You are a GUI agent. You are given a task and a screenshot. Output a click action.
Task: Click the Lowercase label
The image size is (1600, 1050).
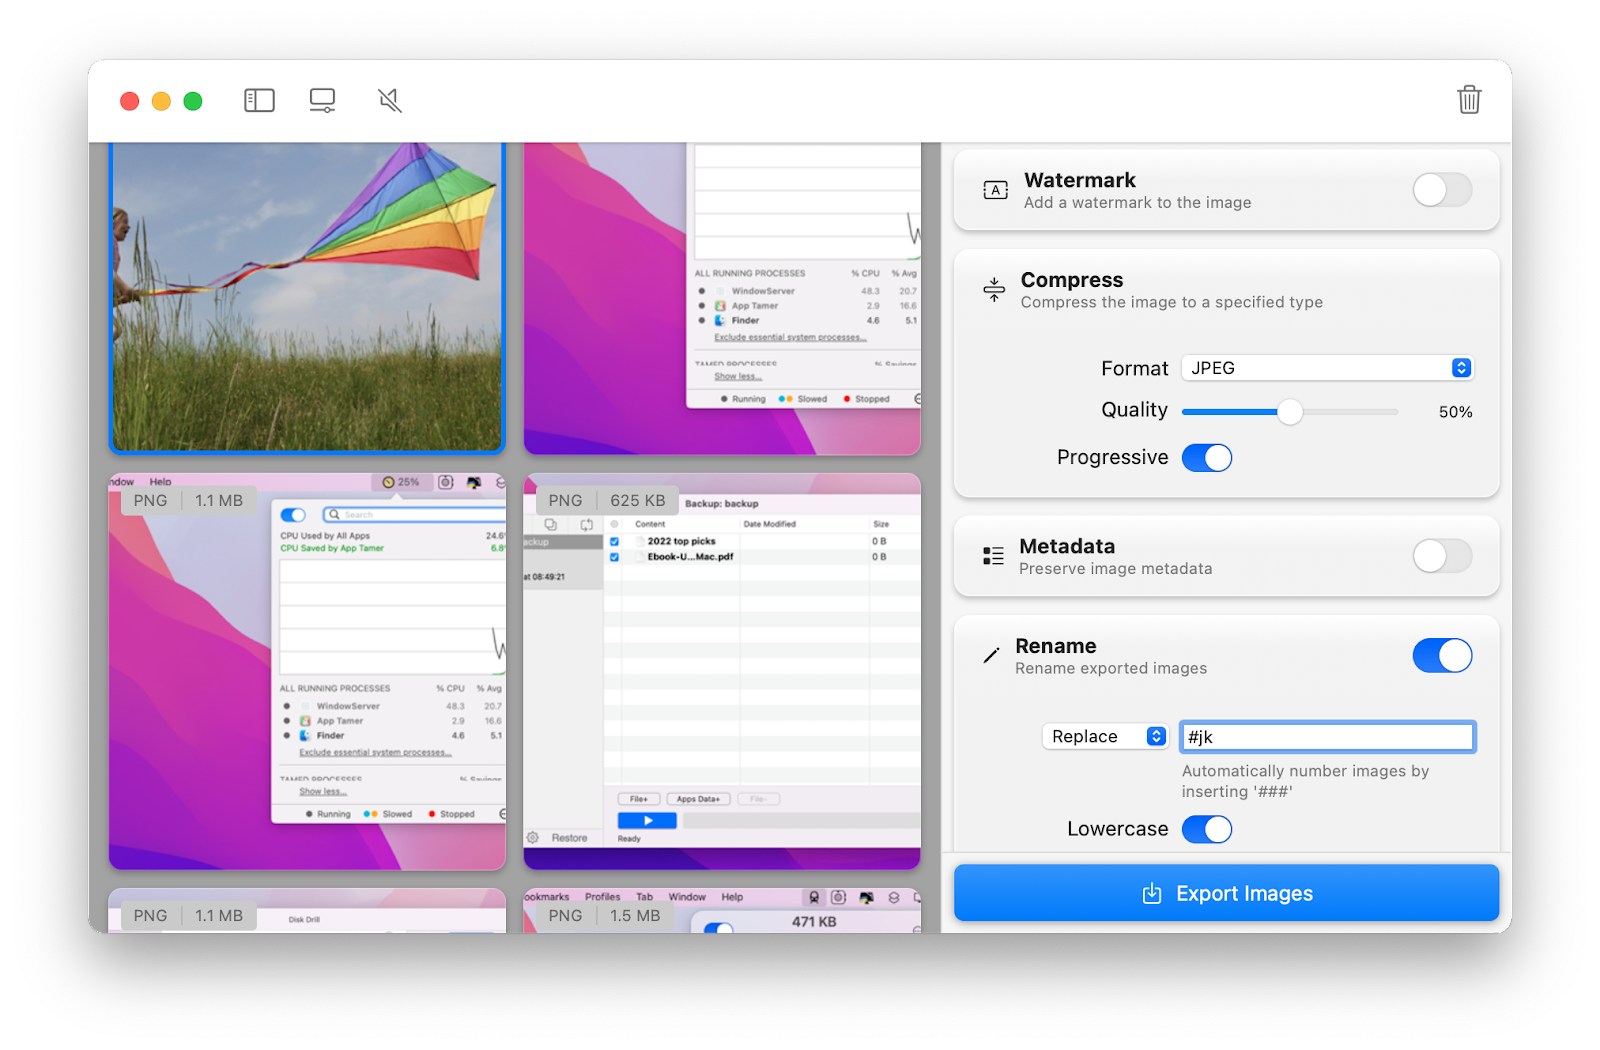coord(1118,829)
